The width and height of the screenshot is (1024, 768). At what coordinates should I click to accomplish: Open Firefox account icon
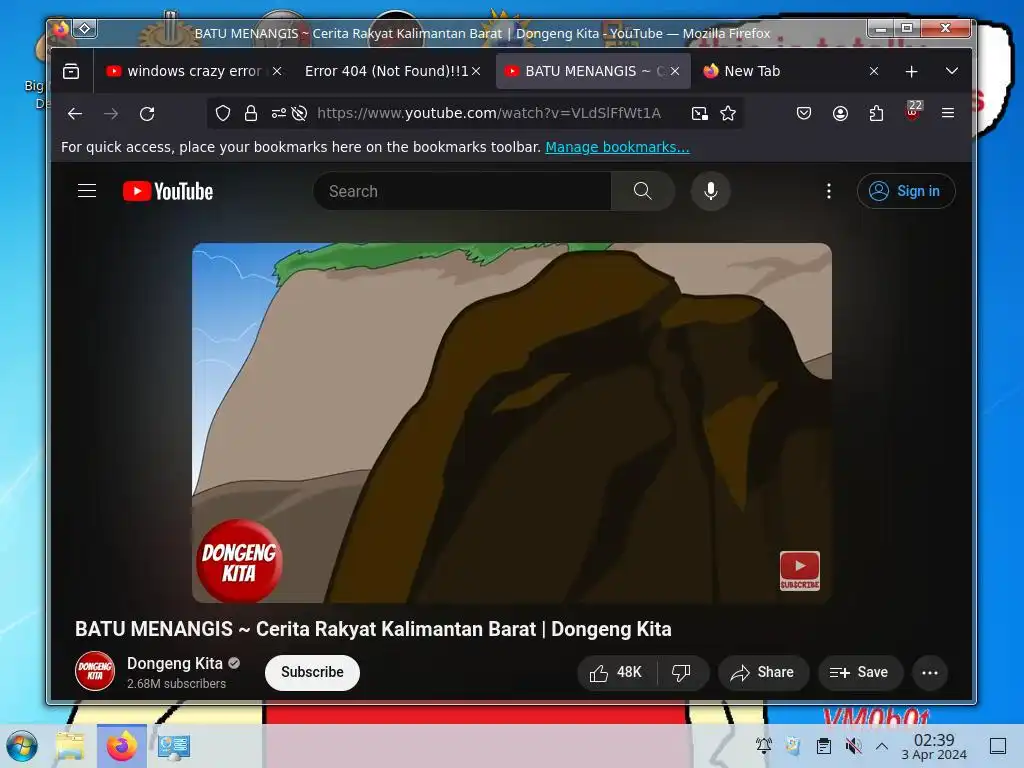point(840,114)
